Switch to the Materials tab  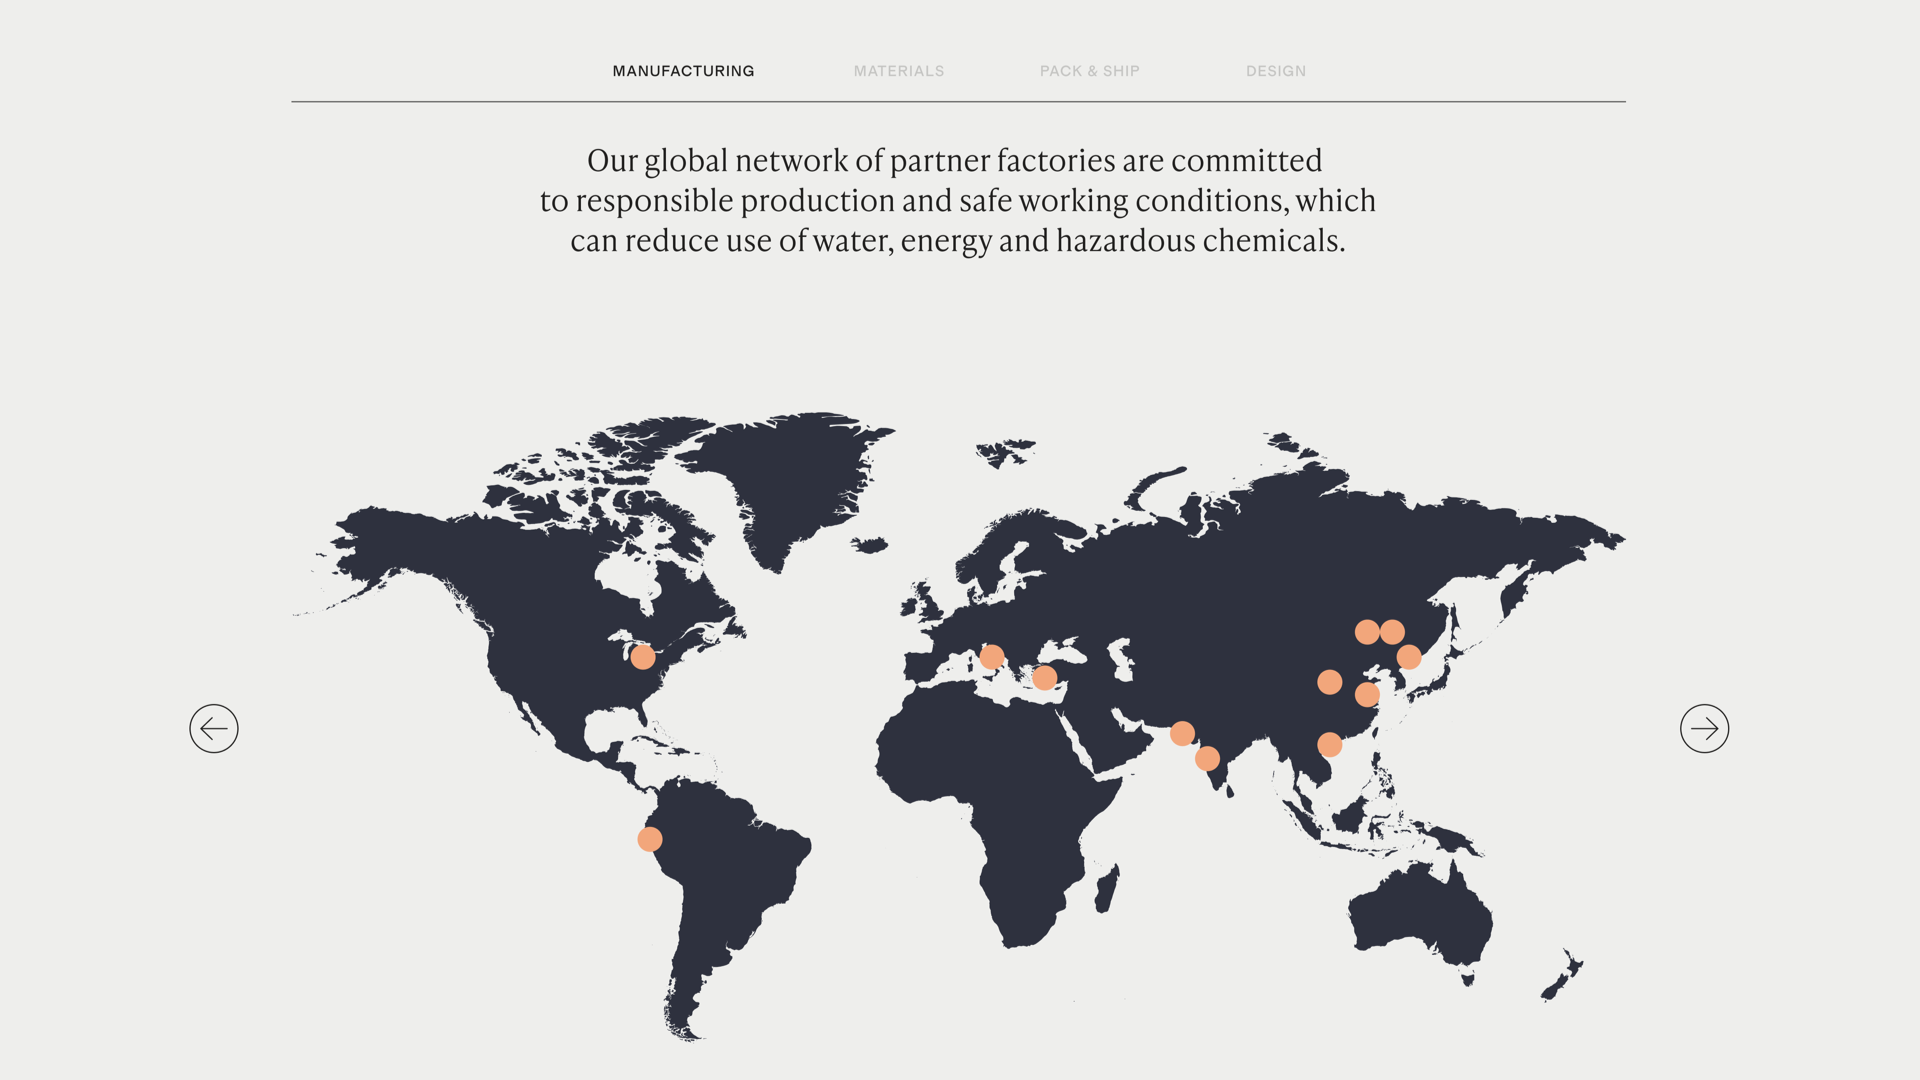[x=898, y=71]
